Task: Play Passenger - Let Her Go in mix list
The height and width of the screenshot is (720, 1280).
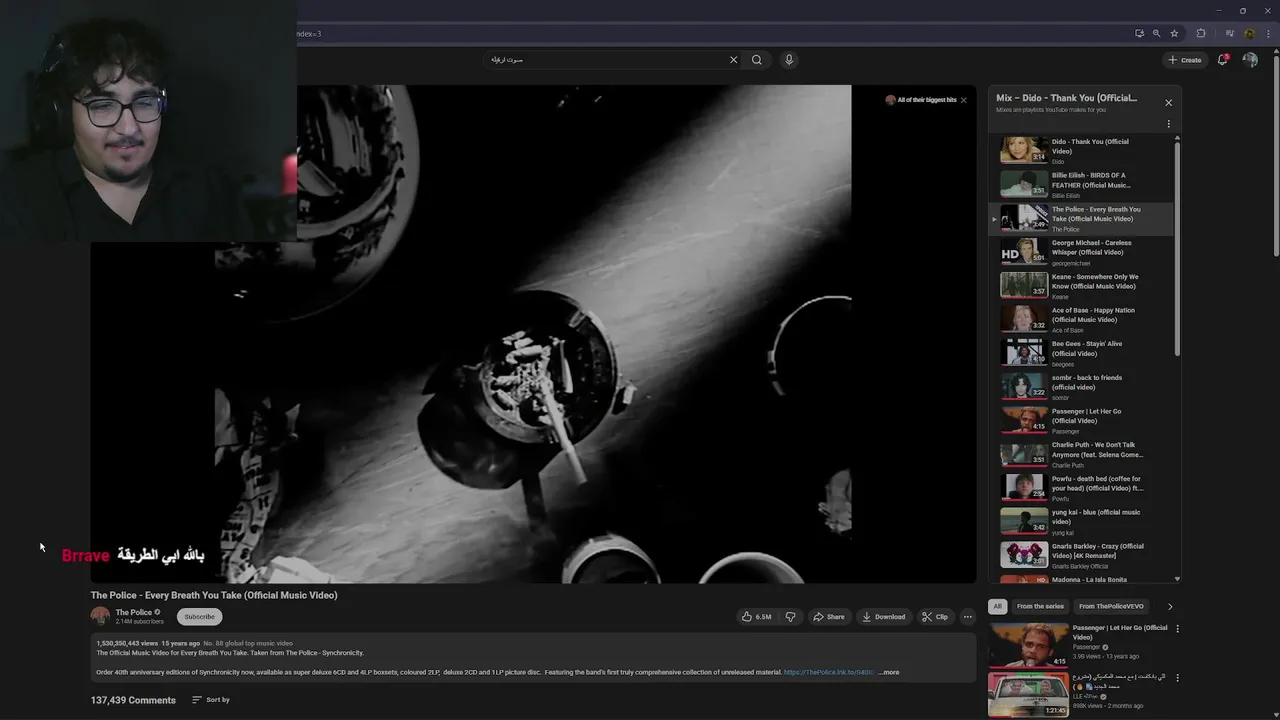Action: [1081, 420]
